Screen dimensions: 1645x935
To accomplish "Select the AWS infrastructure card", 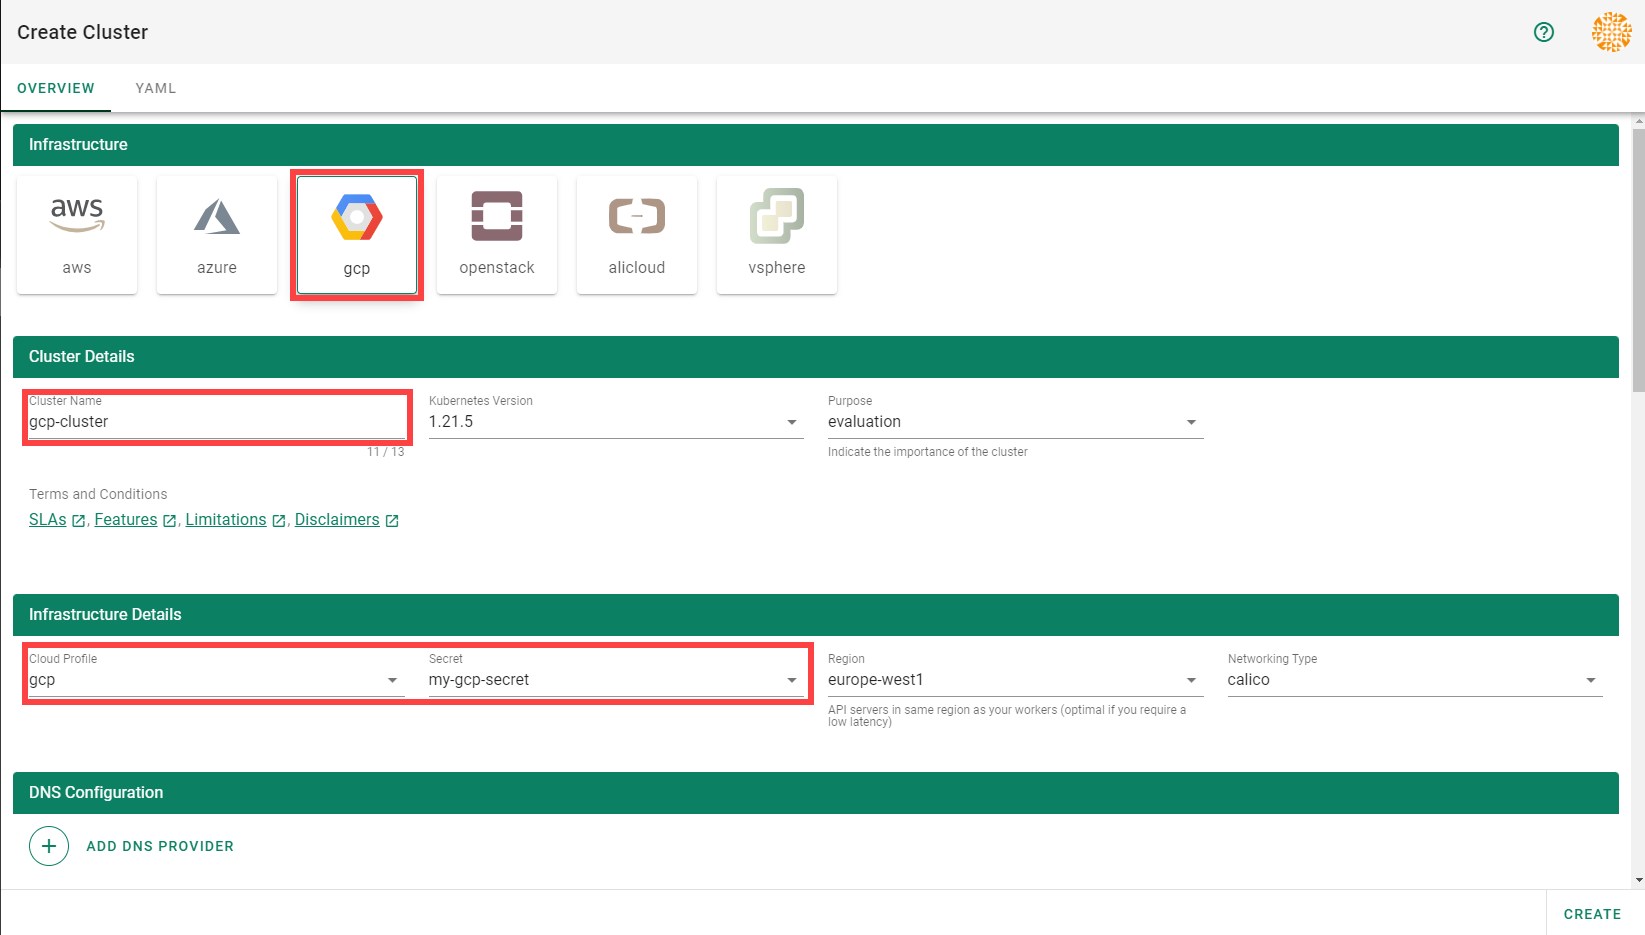I will (x=77, y=235).
